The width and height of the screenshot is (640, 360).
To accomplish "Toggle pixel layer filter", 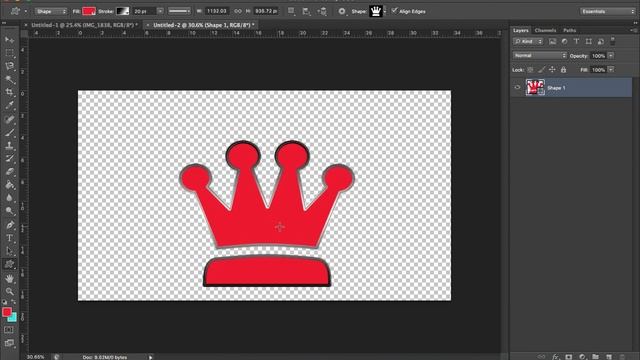I will click(x=552, y=41).
